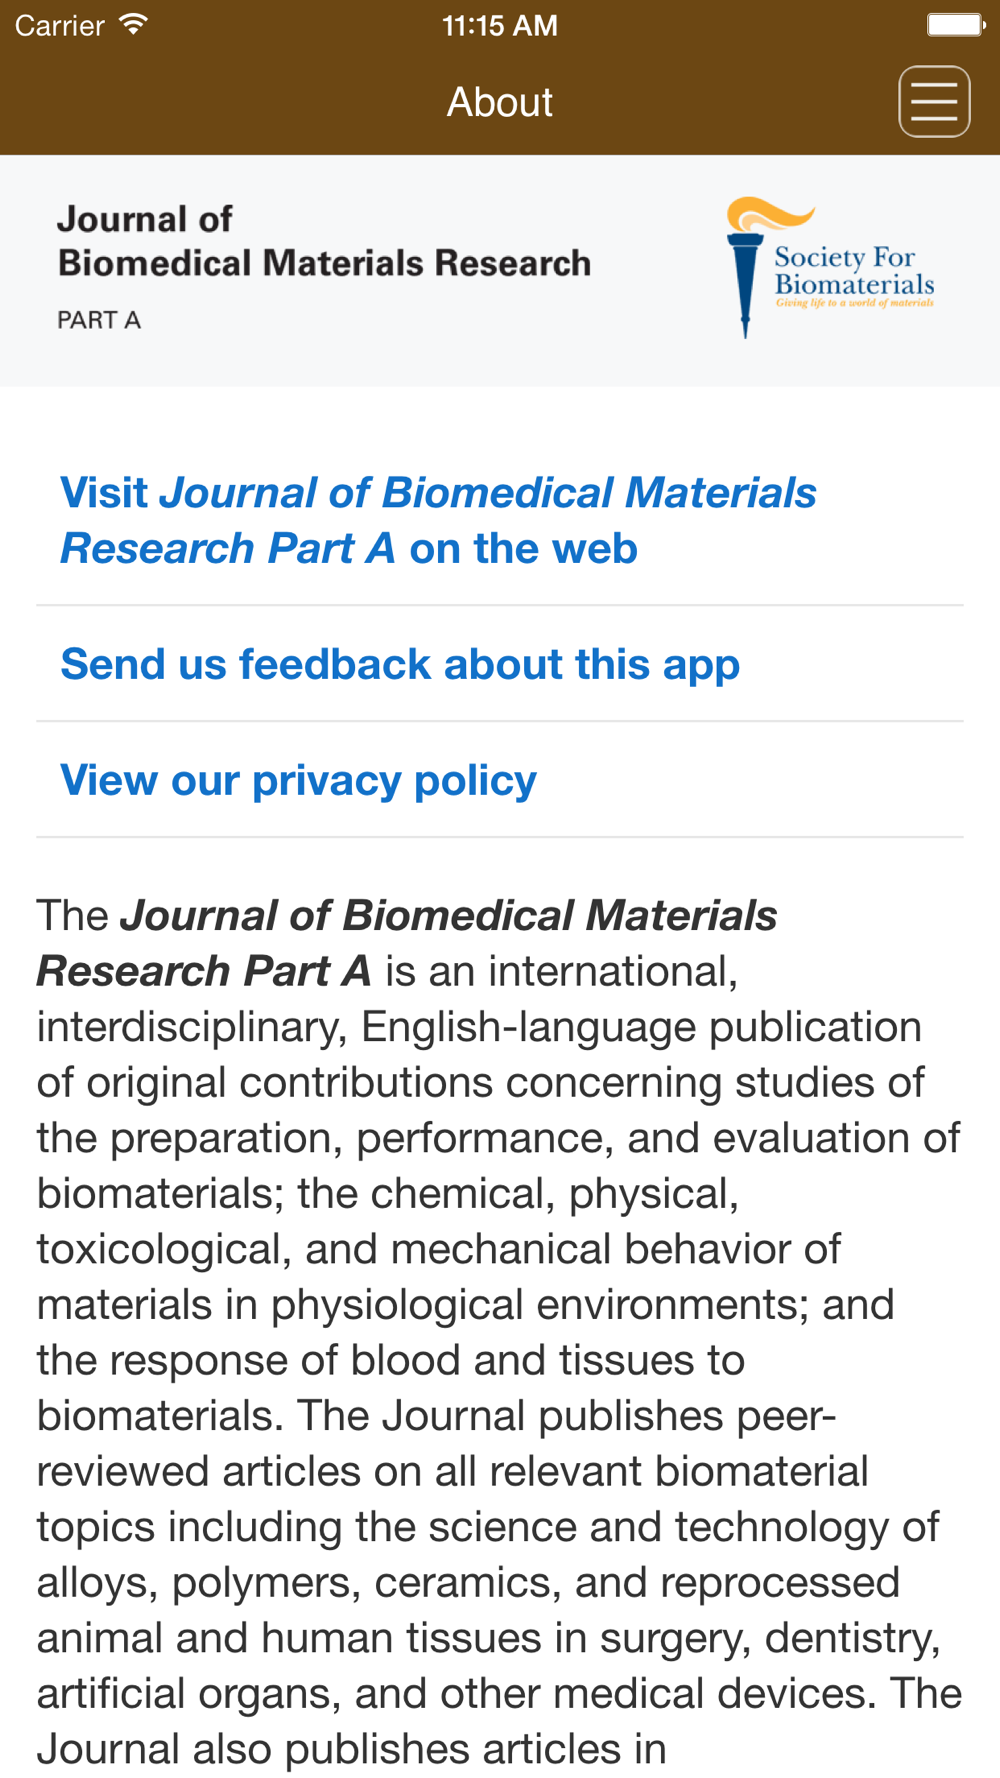Viewport: 1000px width, 1778px height.
Task: Tap 'Research Part A' italic link text
Action: coord(228,548)
